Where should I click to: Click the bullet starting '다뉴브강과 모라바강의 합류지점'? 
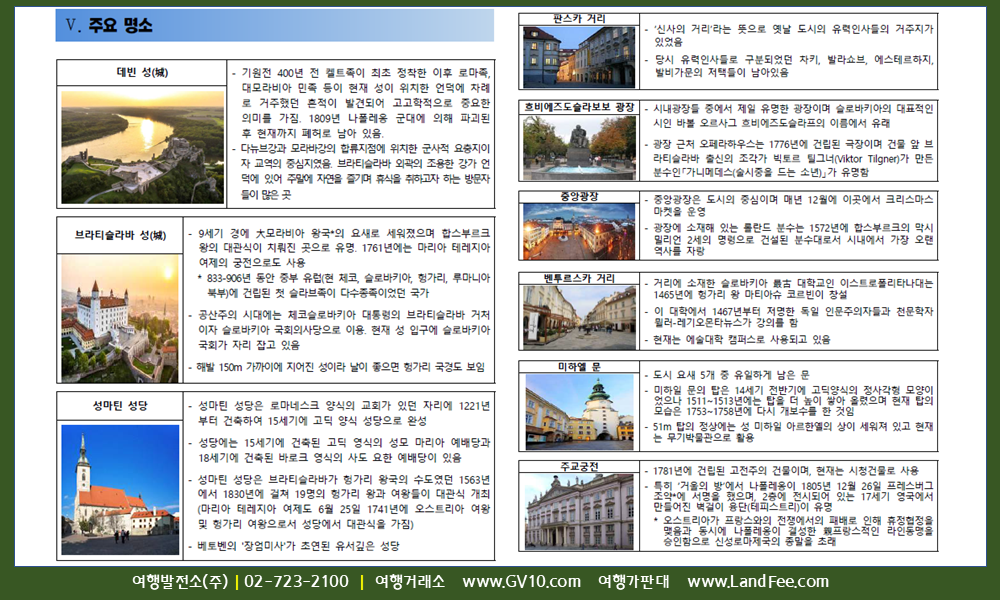pos(361,172)
